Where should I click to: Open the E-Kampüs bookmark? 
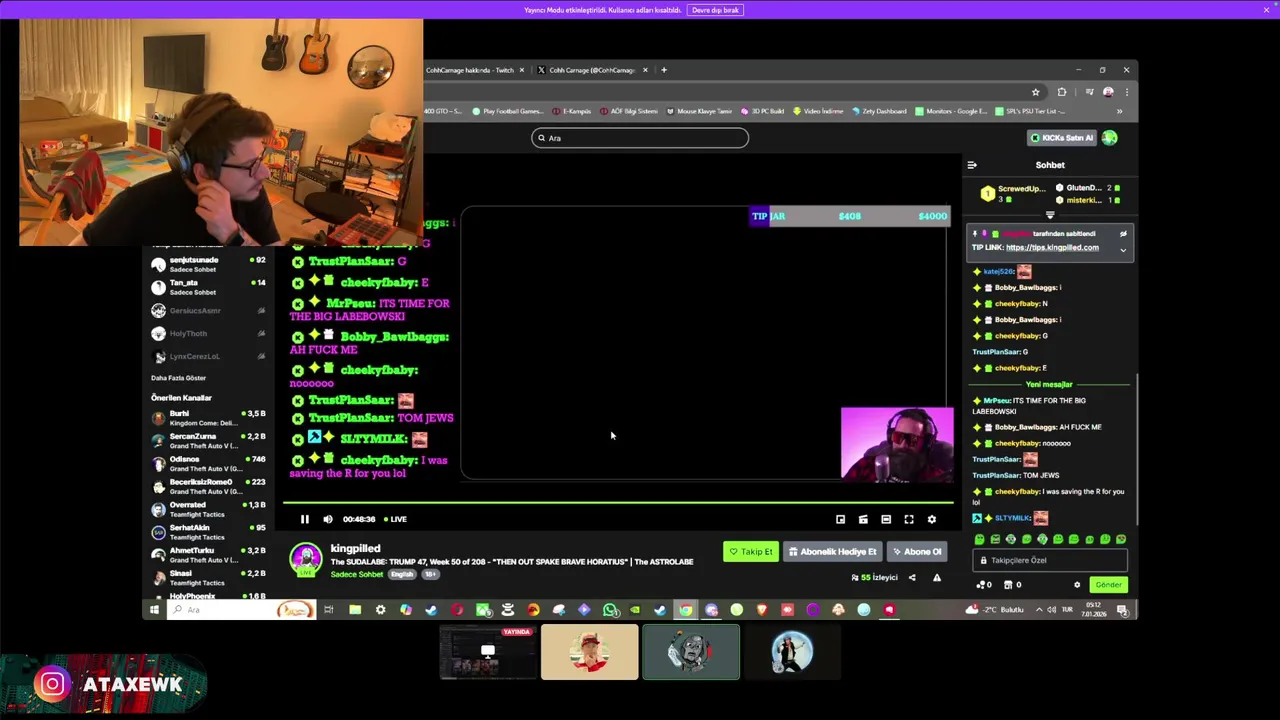point(571,111)
